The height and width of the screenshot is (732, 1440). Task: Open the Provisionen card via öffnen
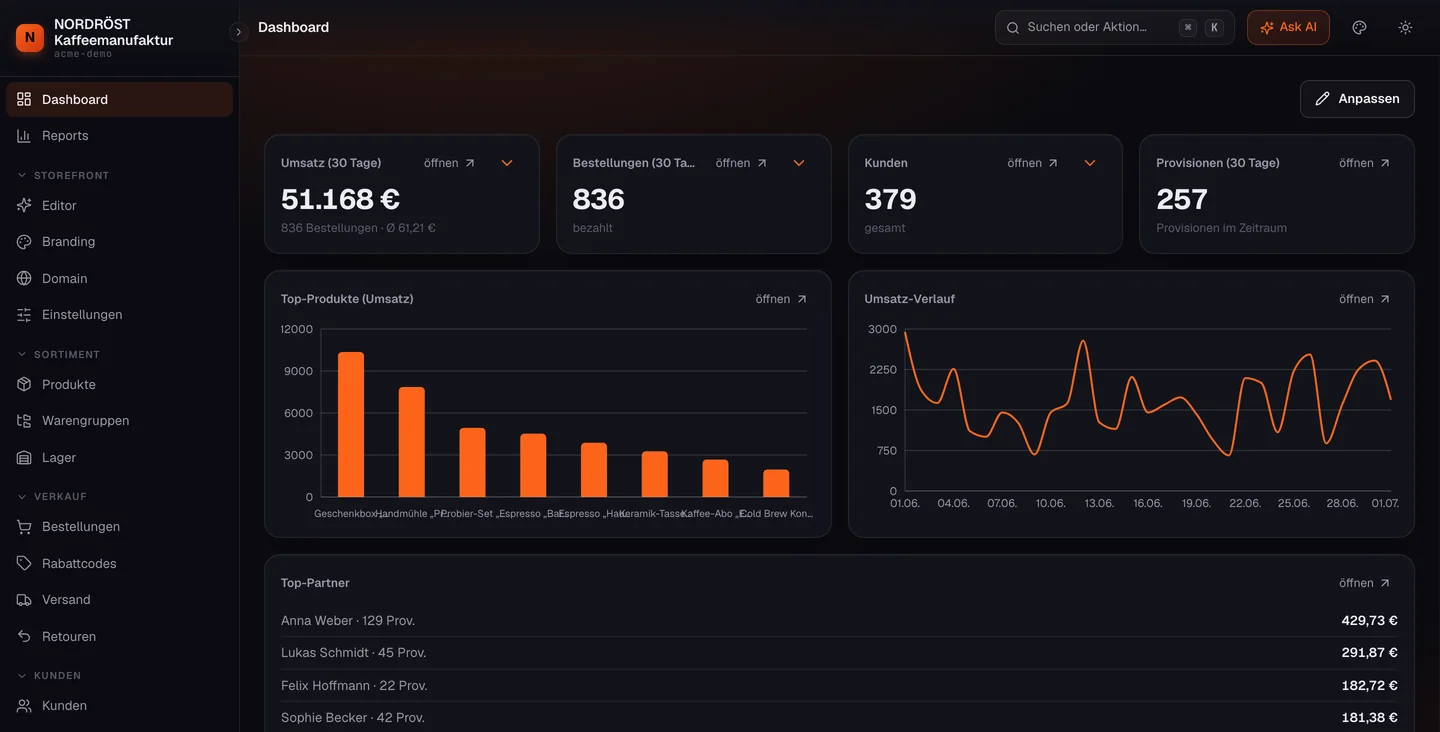tap(1365, 163)
